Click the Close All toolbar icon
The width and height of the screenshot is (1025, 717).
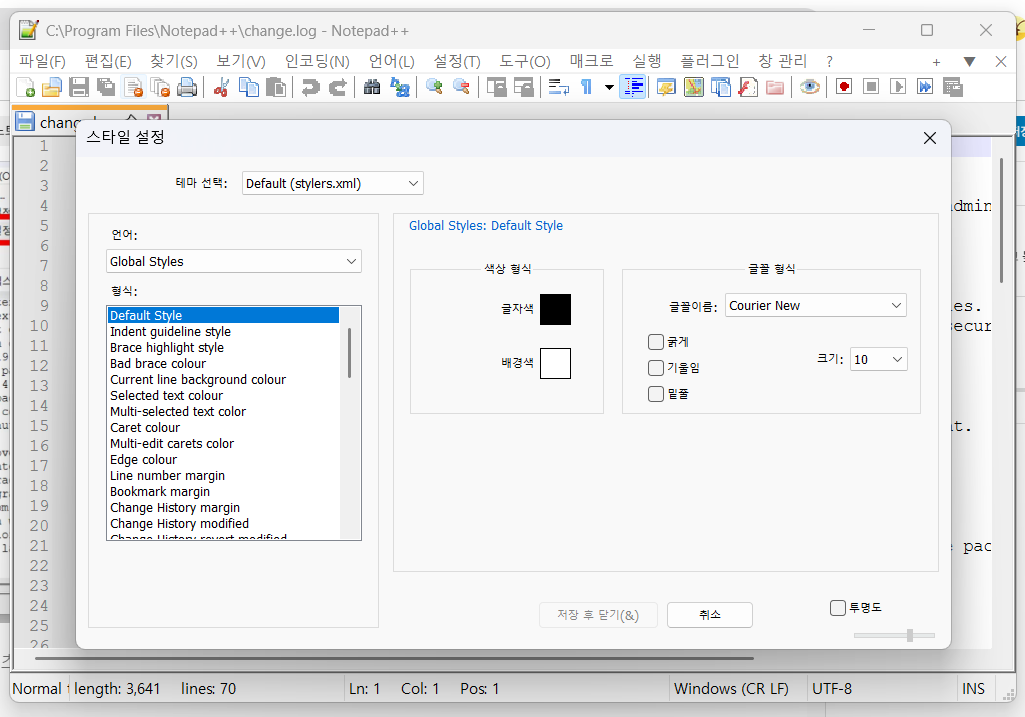(x=160, y=87)
